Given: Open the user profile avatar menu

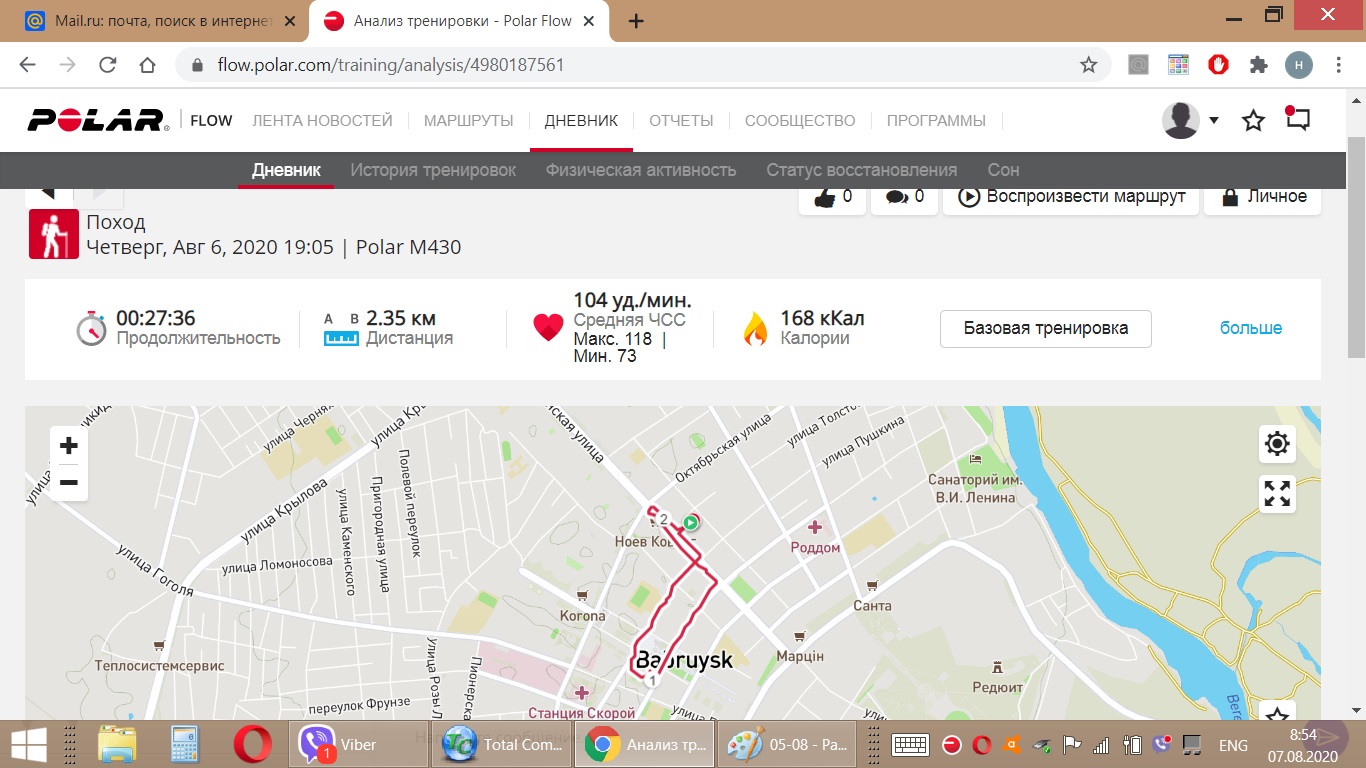Looking at the screenshot, I should point(1181,120).
